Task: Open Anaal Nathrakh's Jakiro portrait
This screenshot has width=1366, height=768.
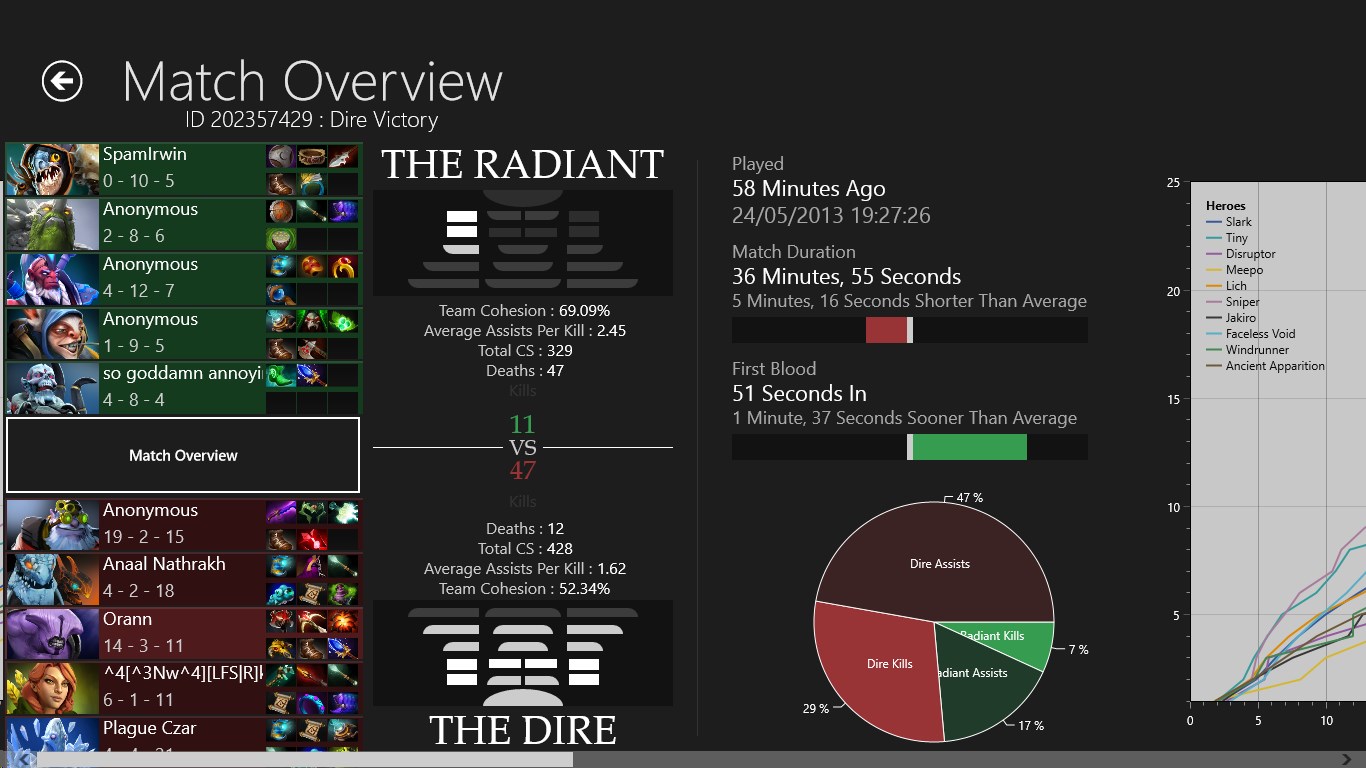Action: [52, 580]
